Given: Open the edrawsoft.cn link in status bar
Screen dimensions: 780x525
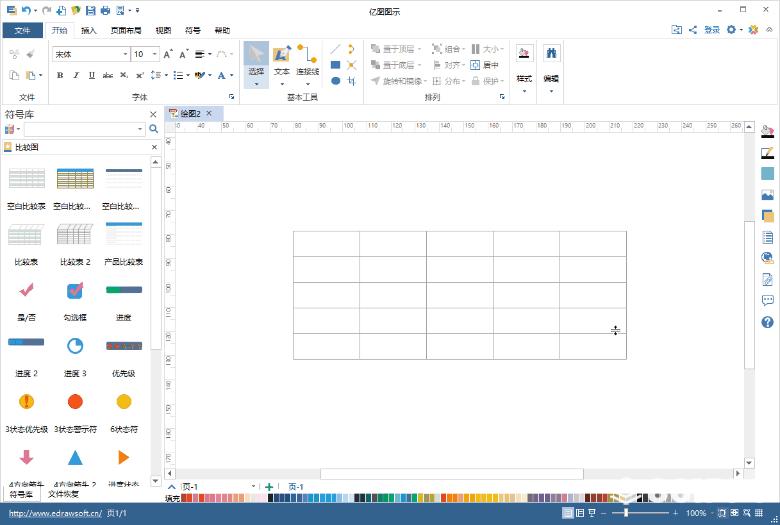Looking at the screenshot, I should coord(55,513).
